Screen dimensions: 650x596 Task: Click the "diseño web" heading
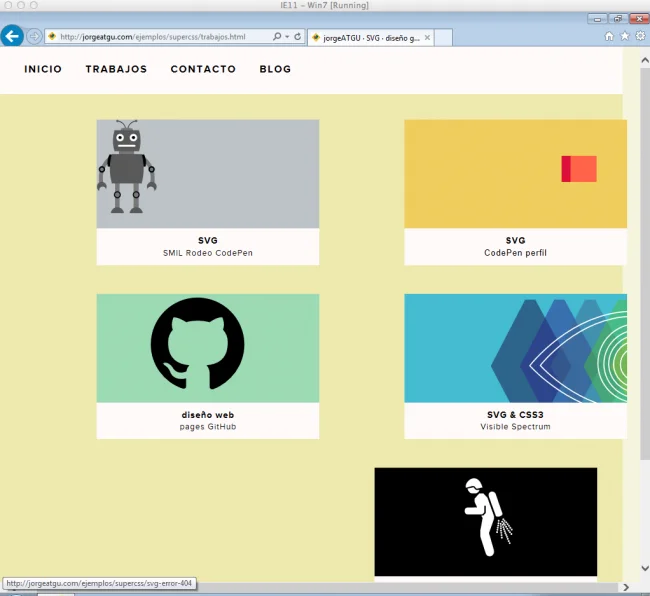pos(208,414)
